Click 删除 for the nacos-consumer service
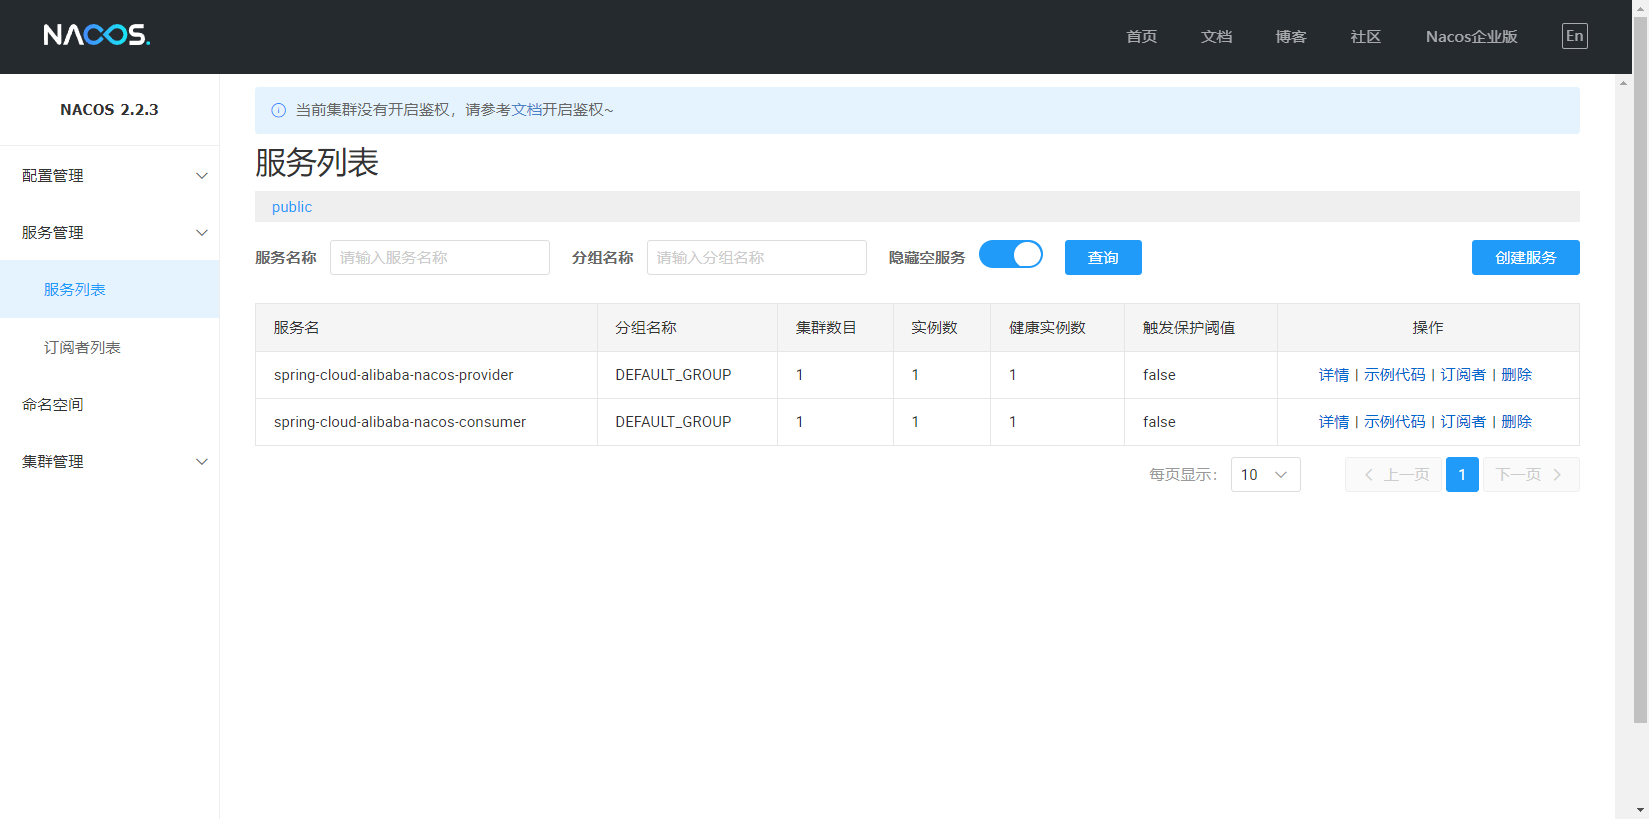The width and height of the screenshot is (1649, 819). pyautogui.click(x=1516, y=422)
